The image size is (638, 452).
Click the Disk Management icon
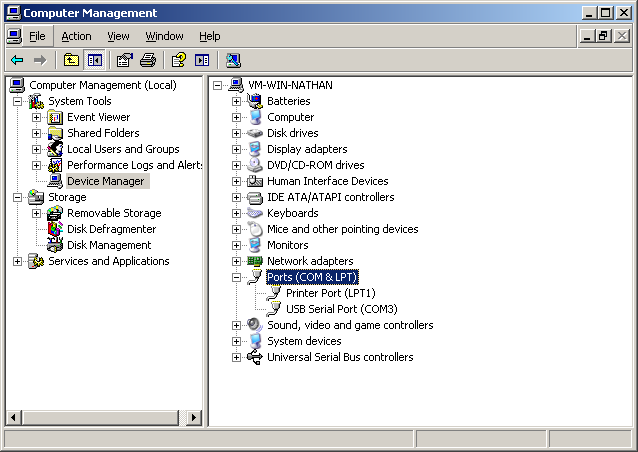[x=55, y=245]
